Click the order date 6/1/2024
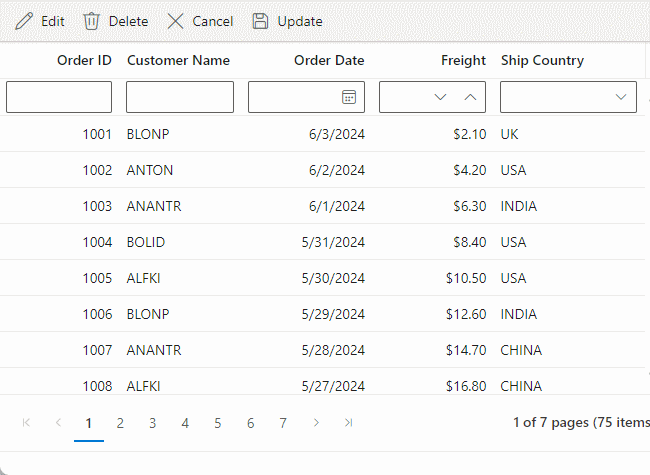 pos(337,206)
